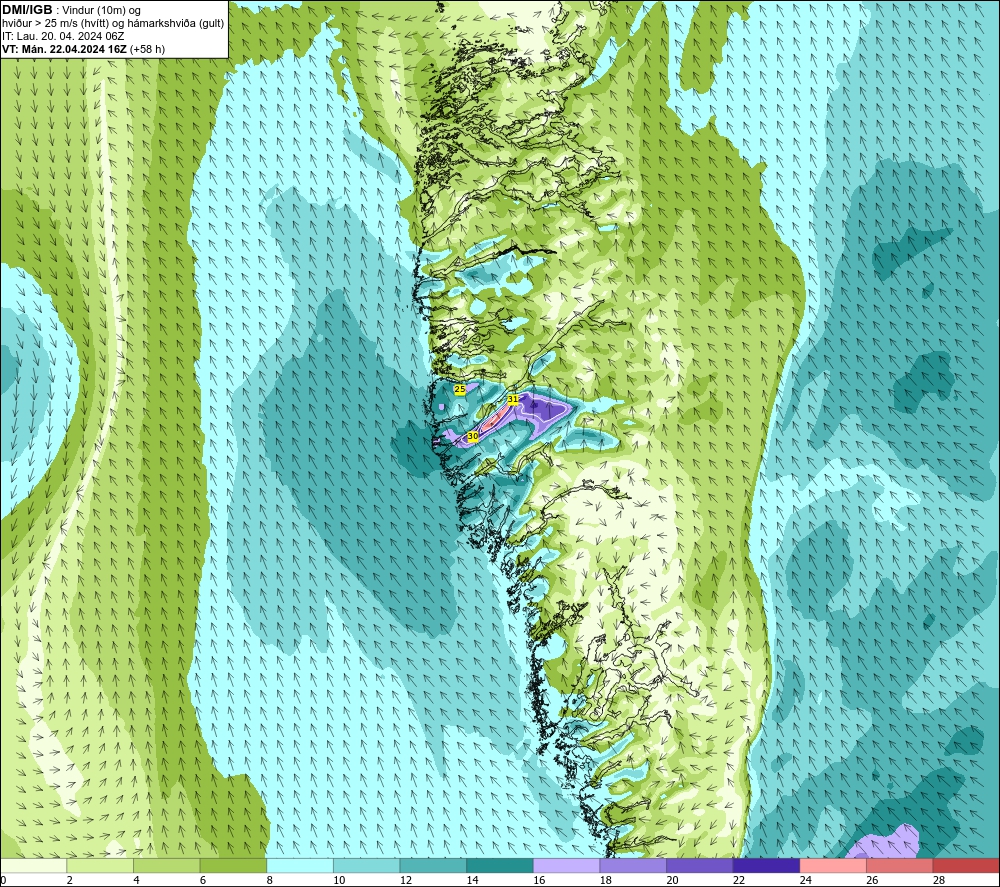Click the scale tick label 12
1000x887 pixels.
pyautogui.click(x=406, y=881)
